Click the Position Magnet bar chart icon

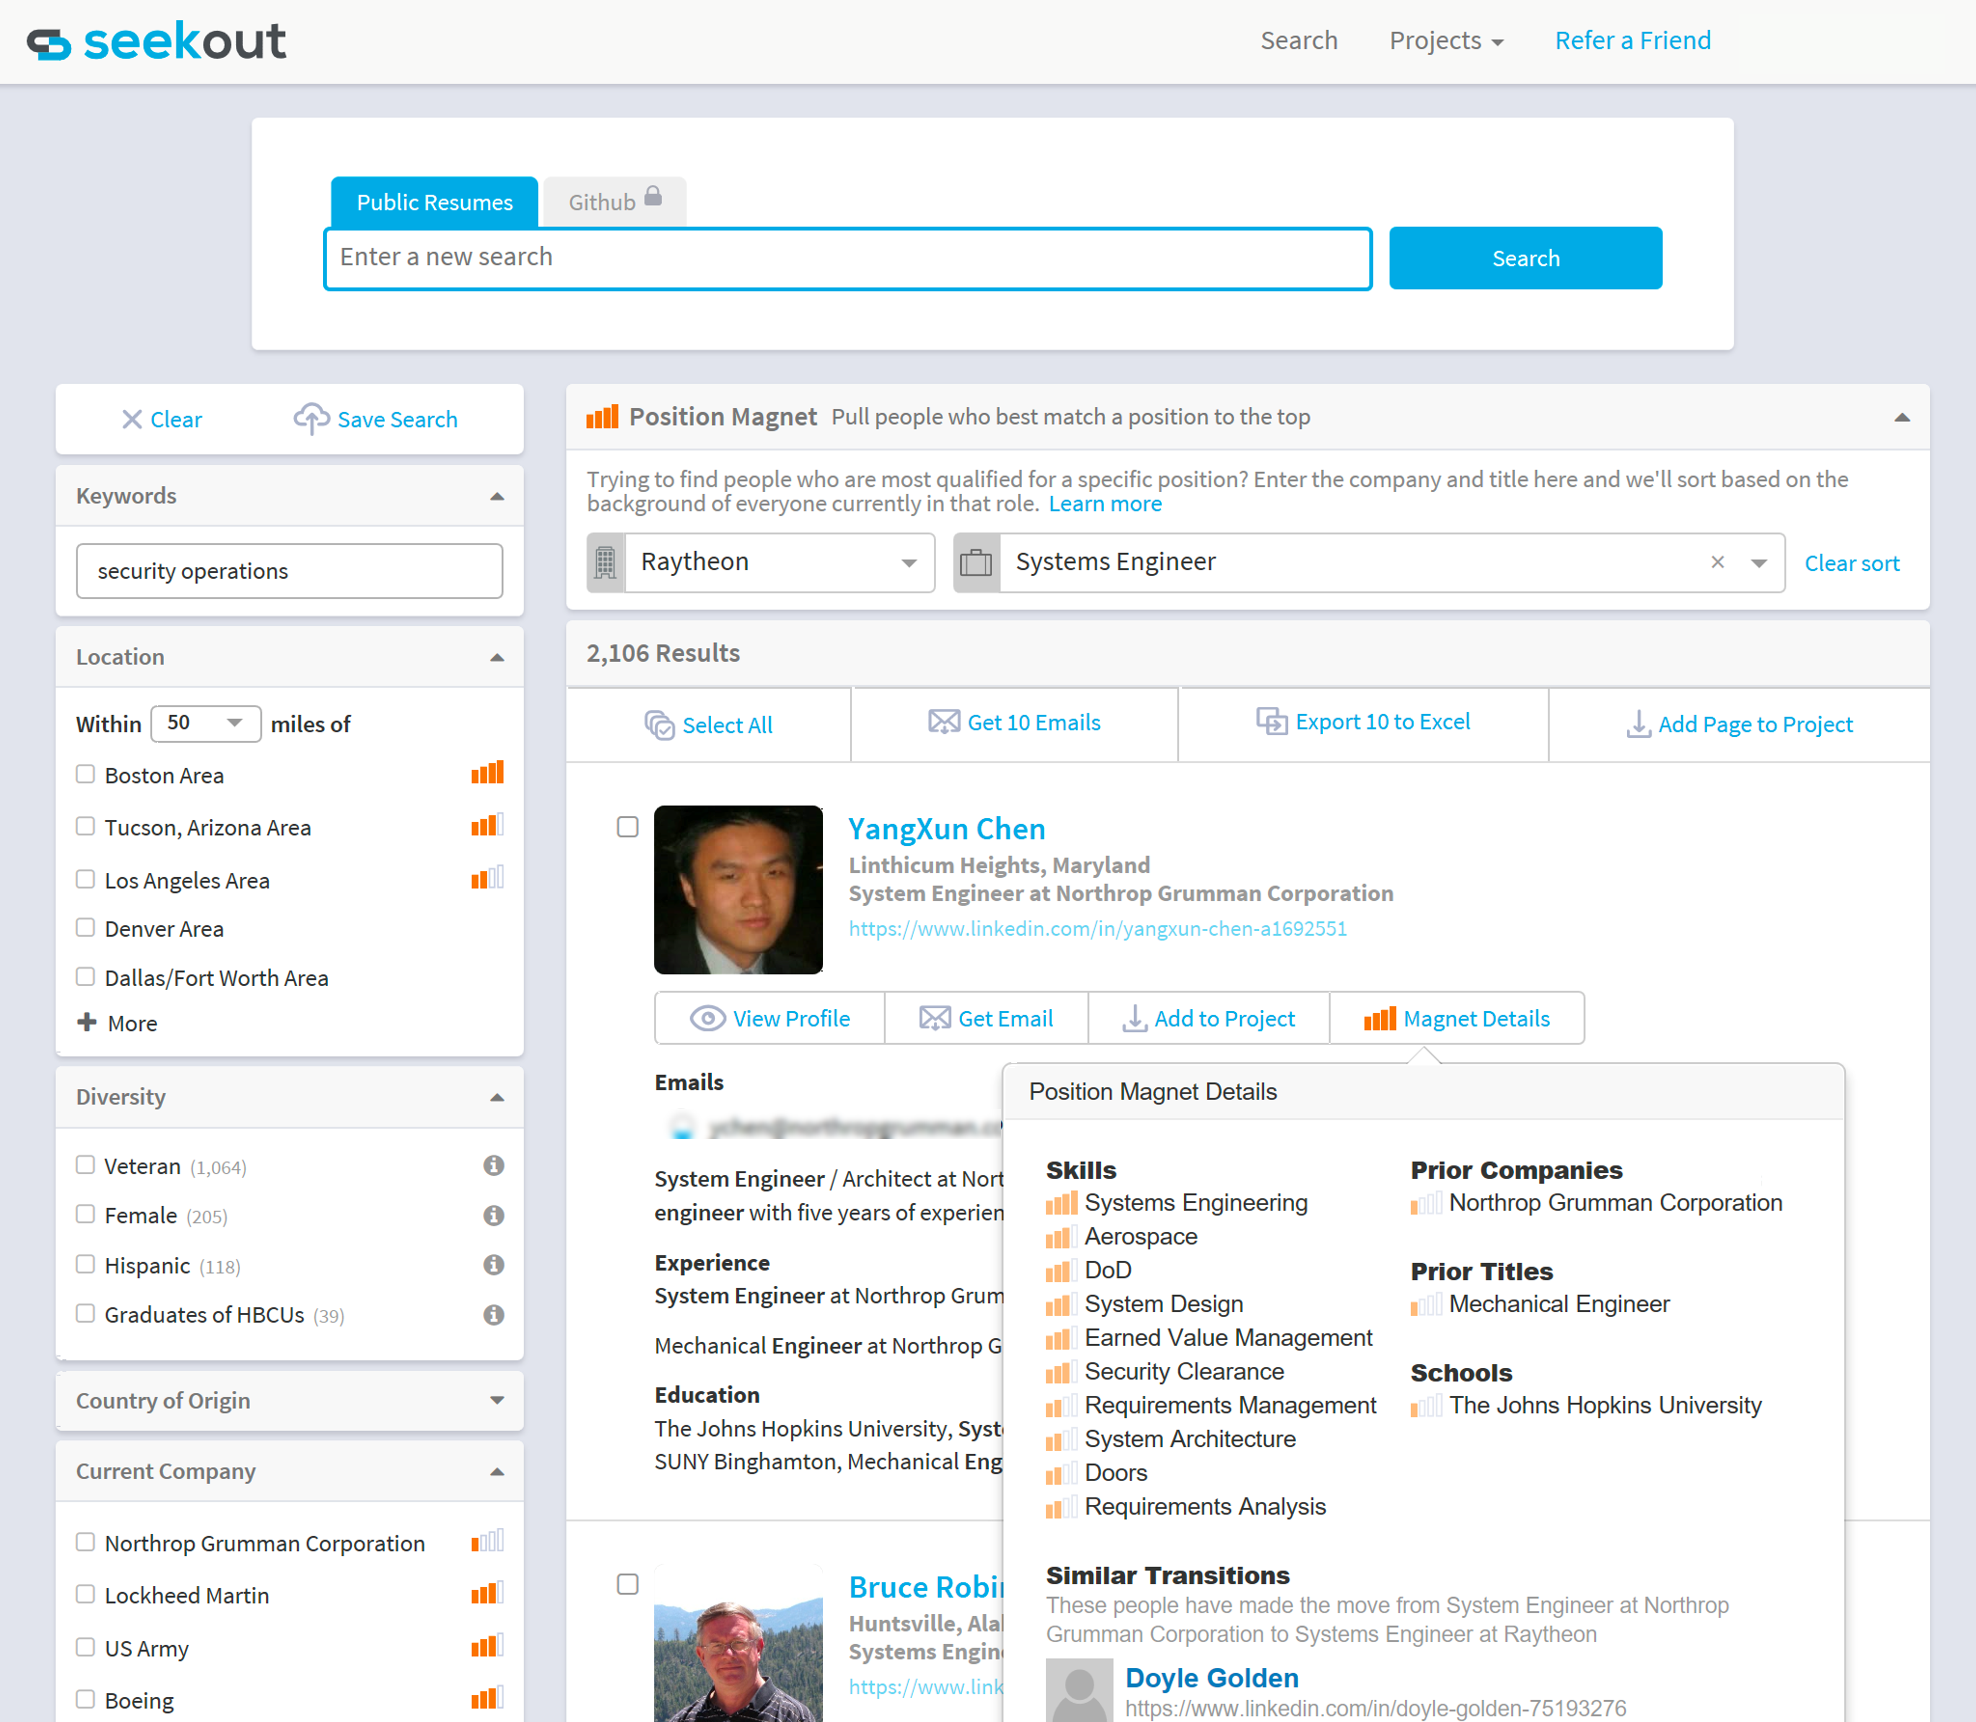[x=602, y=416]
